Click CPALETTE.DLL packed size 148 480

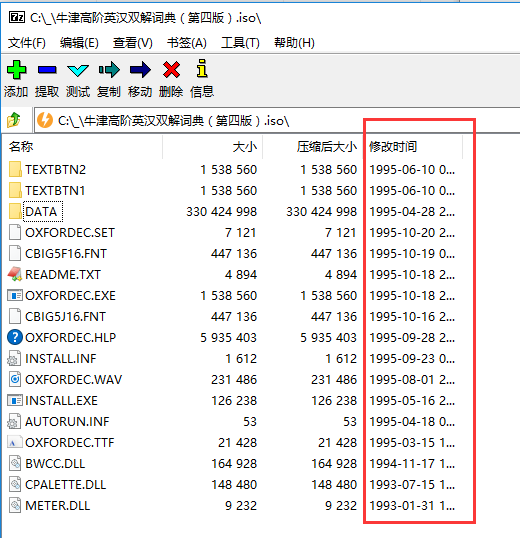[334, 484]
